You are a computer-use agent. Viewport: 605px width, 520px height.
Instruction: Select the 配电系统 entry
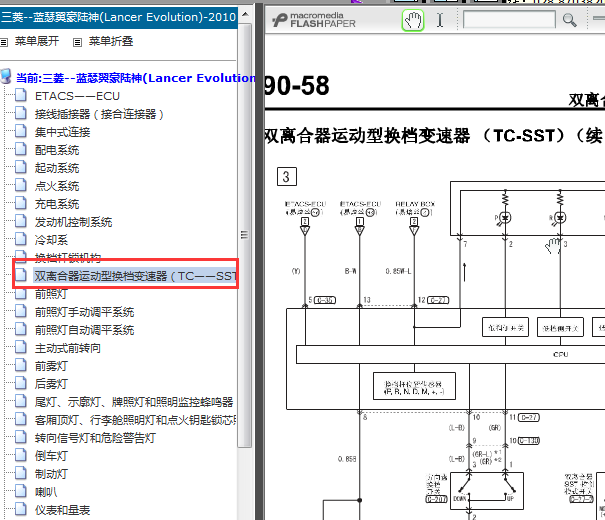pos(57,150)
